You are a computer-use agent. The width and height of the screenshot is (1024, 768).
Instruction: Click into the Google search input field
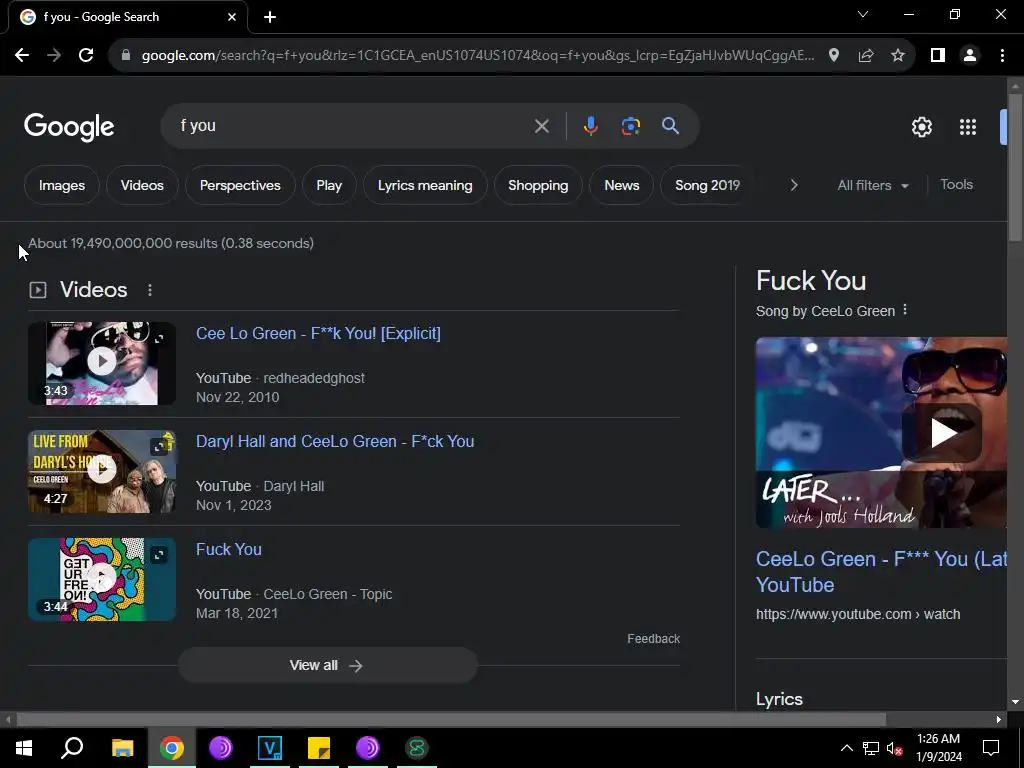353,126
